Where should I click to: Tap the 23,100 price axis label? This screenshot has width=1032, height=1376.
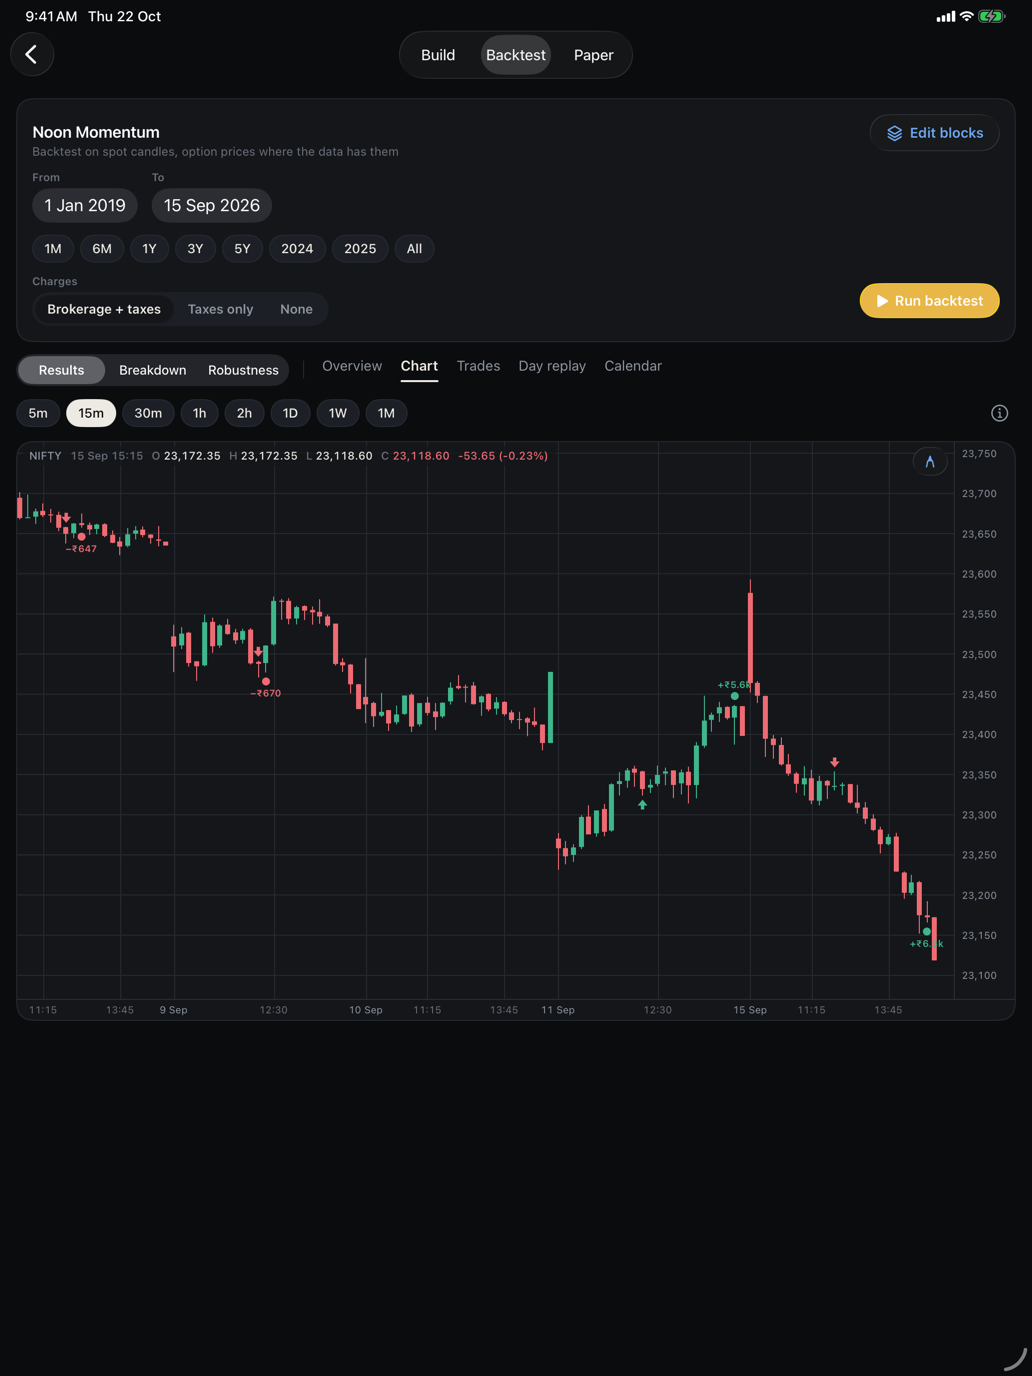click(x=979, y=975)
